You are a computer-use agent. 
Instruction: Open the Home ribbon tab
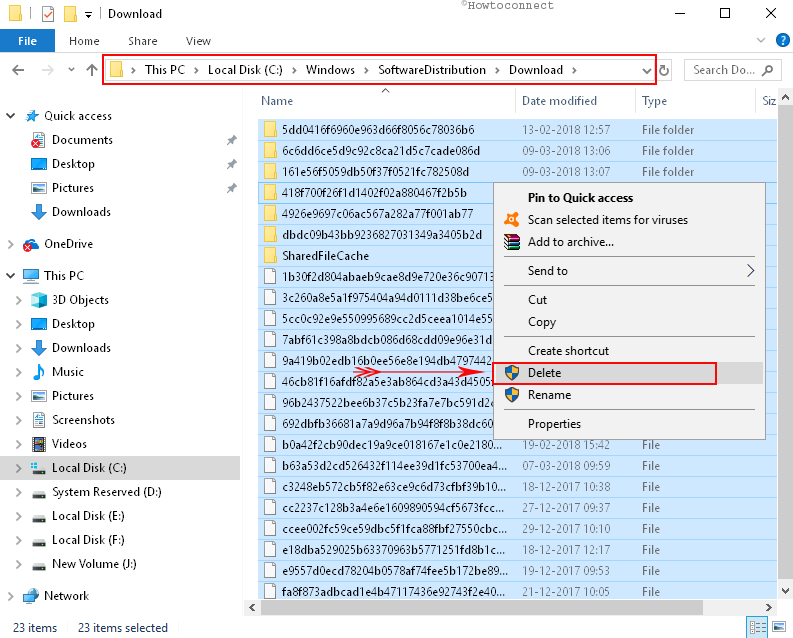[x=84, y=41]
